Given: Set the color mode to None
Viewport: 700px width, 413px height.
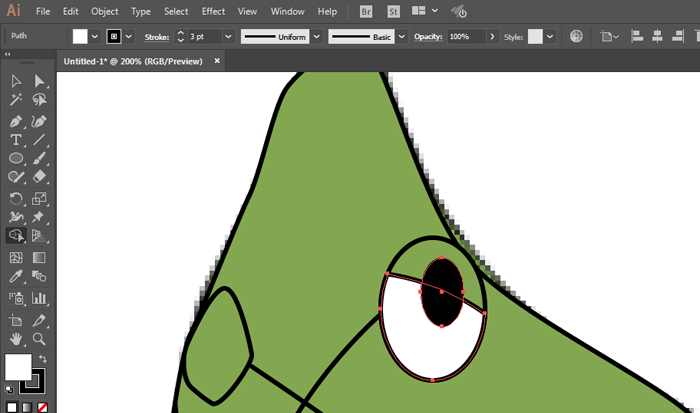Looking at the screenshot, I should tap(42, 407).
